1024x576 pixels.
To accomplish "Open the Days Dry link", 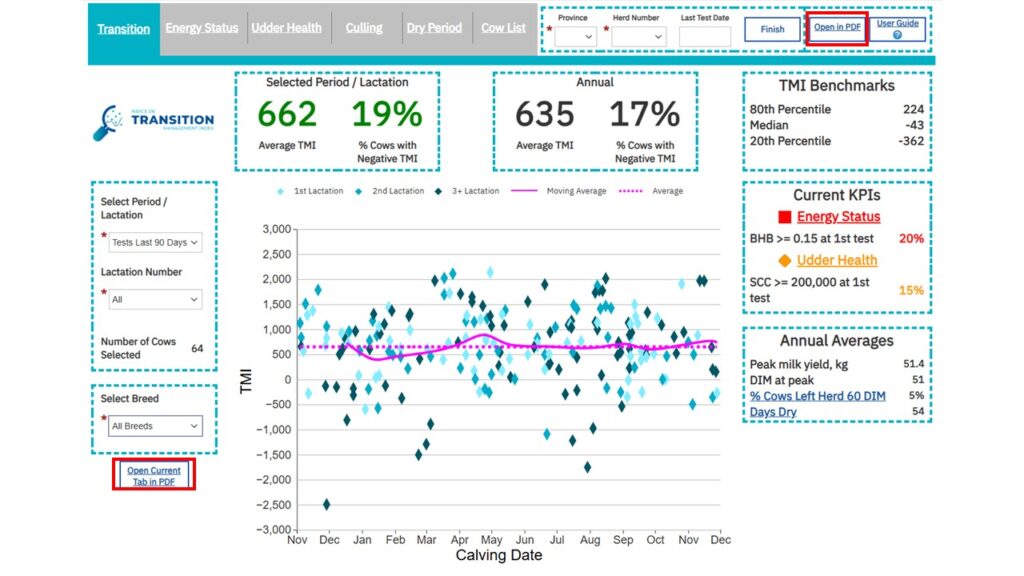I will click(773, 412).
